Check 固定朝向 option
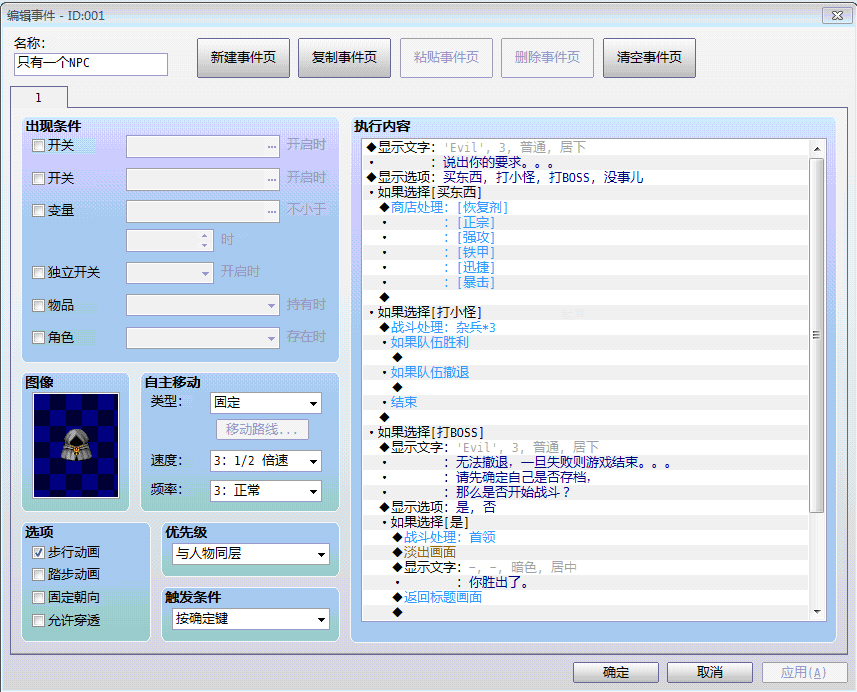Image resolution: width=857 pixels, height=692 pixels. (38, 597)
